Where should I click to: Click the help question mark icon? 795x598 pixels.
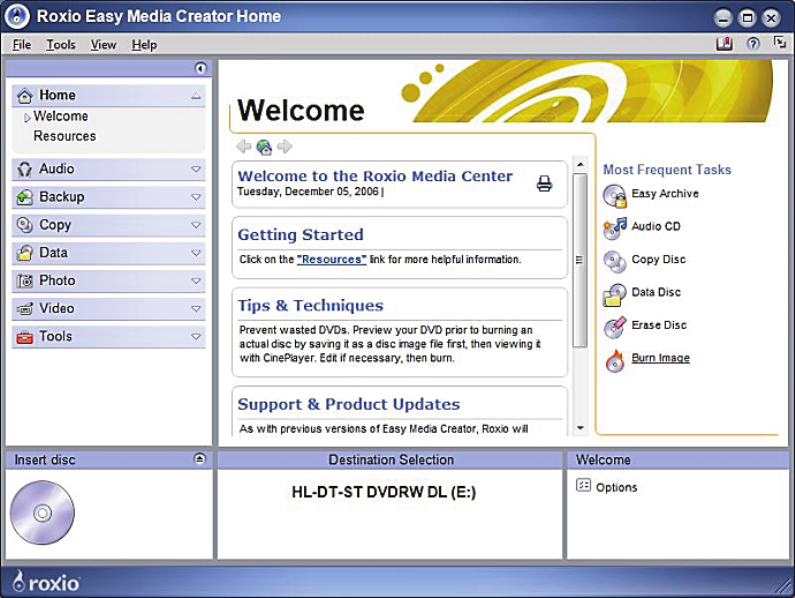tap(753, 44)
